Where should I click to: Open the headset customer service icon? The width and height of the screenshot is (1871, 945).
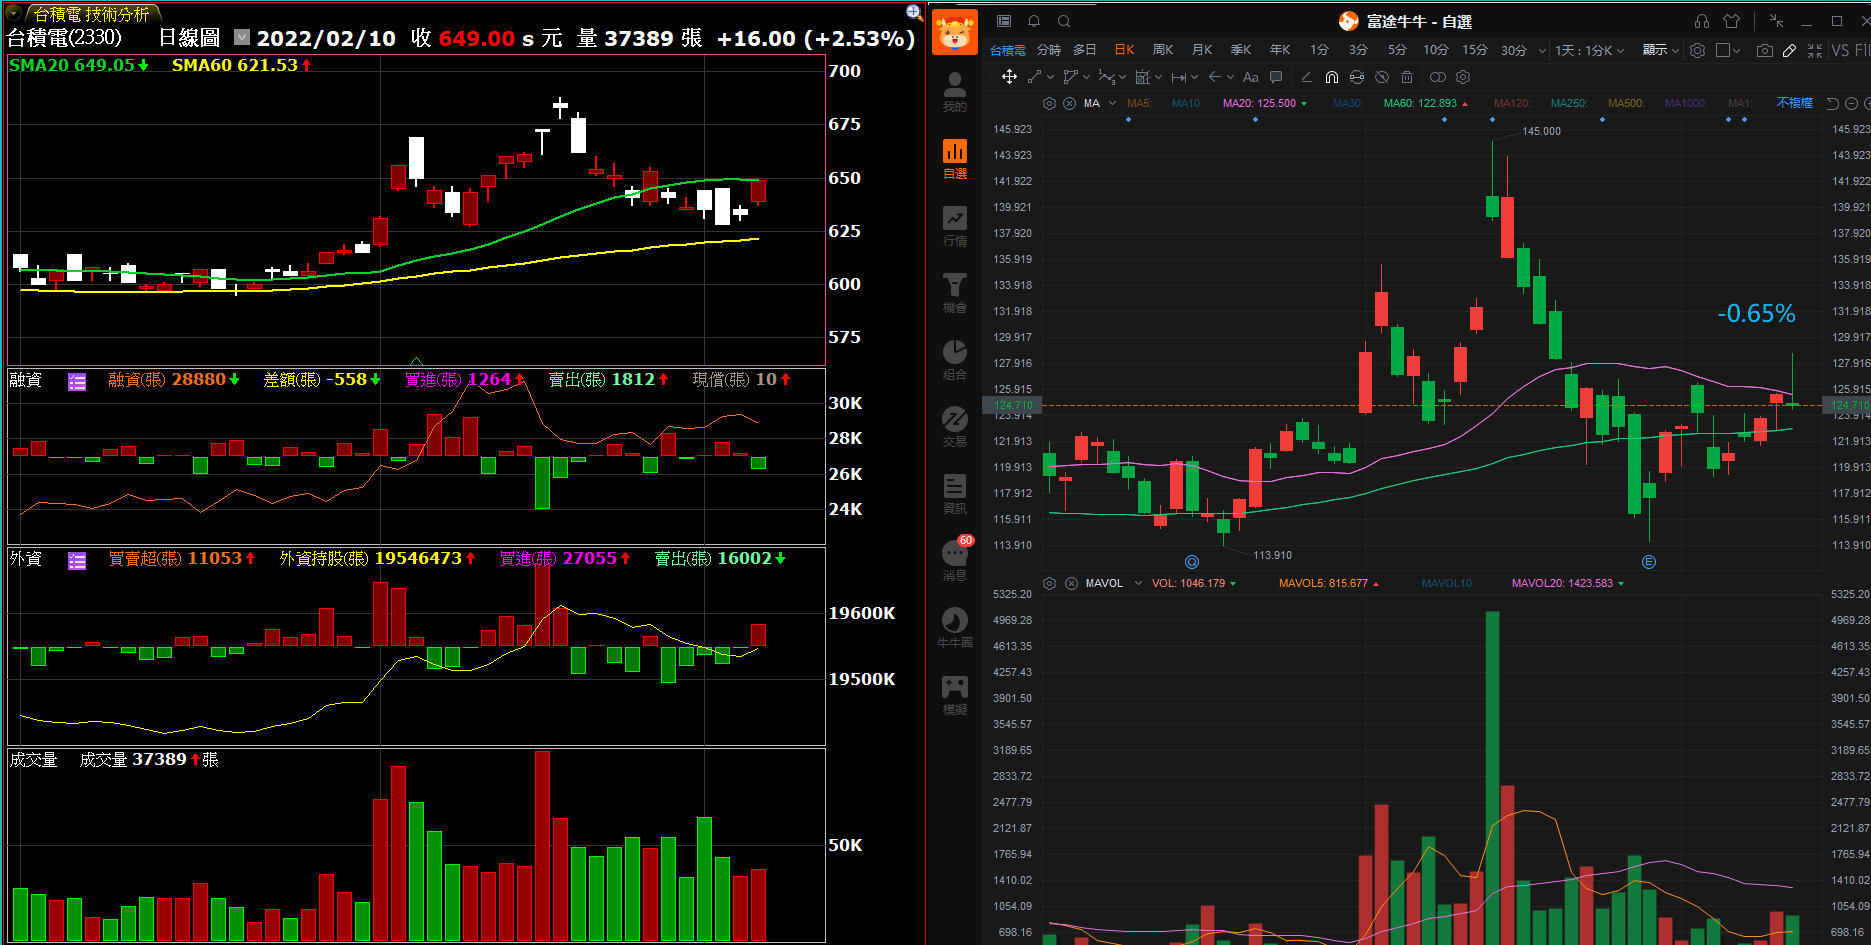pos(1702,21)
